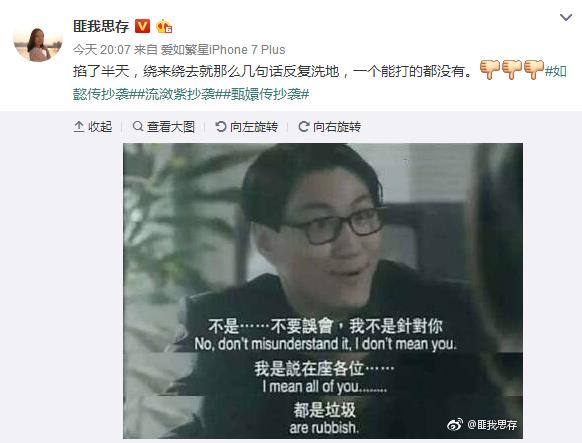
Task: Click the expanded movie still image
Action: [323, 291]
